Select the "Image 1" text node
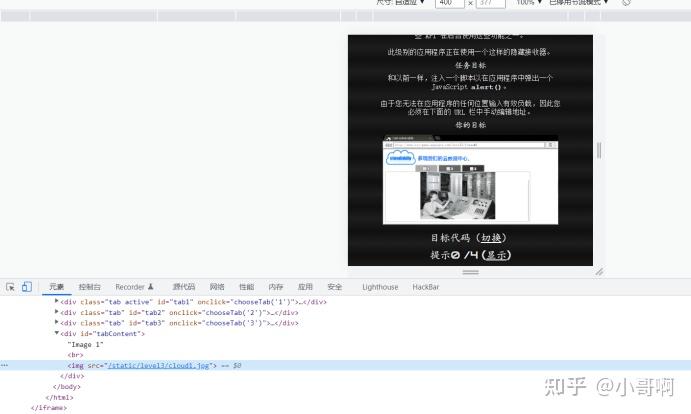This screenshot has height=414, width=691. point(85,344)
